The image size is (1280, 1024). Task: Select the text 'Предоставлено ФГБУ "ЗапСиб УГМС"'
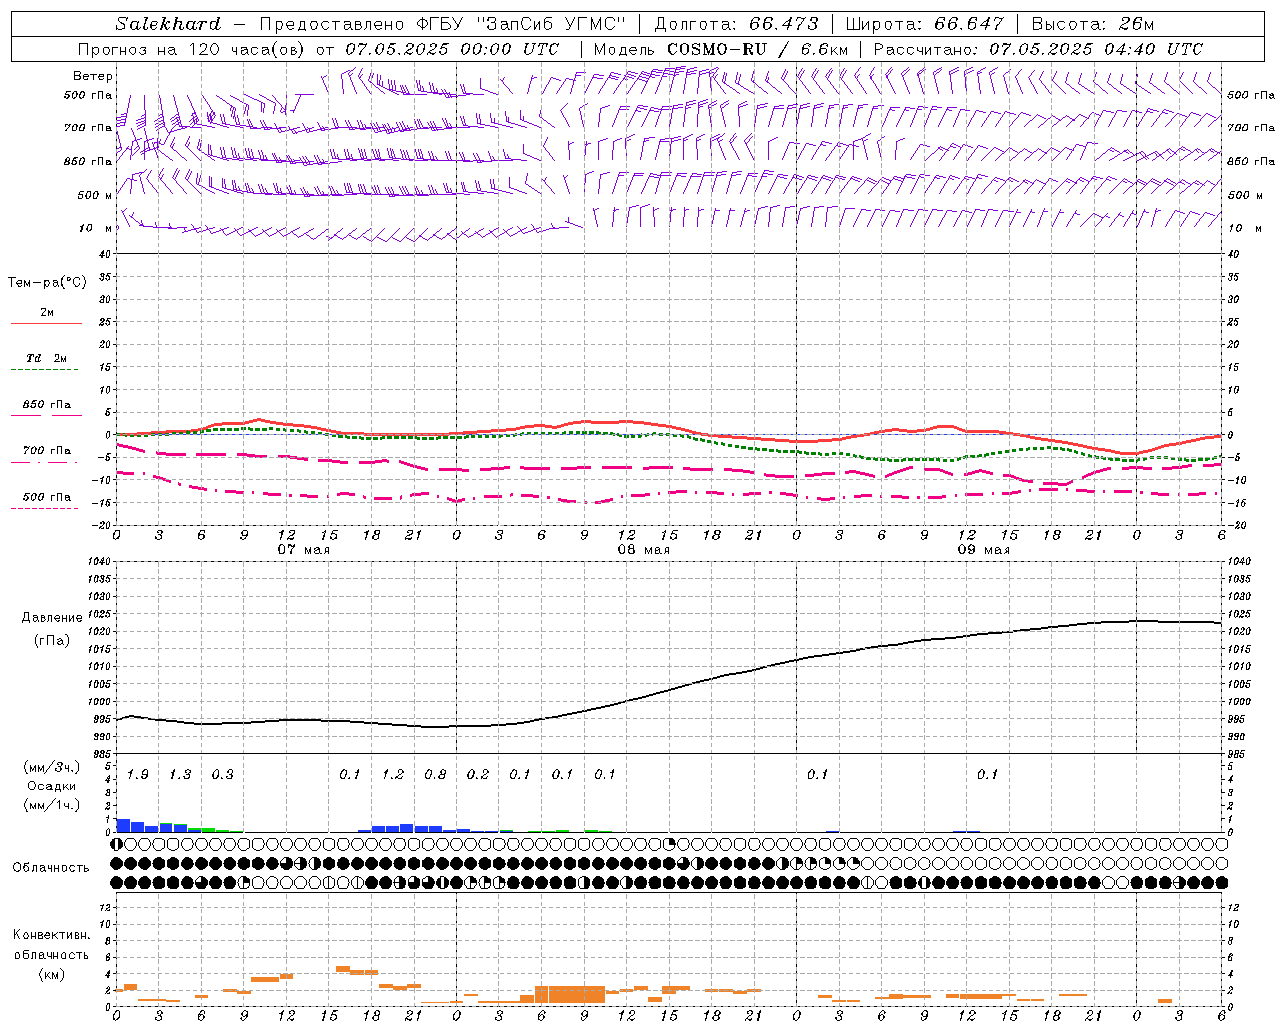click(x=442, y=24)
